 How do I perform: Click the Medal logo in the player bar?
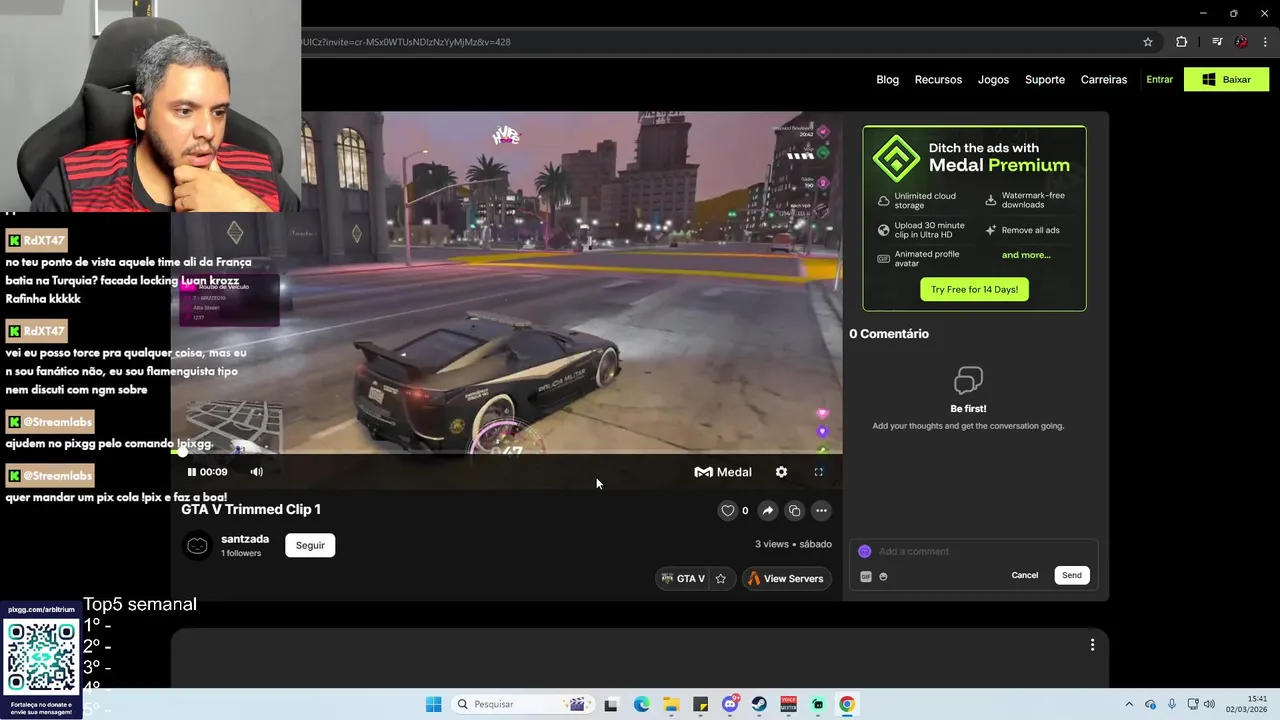click(723, 472)
